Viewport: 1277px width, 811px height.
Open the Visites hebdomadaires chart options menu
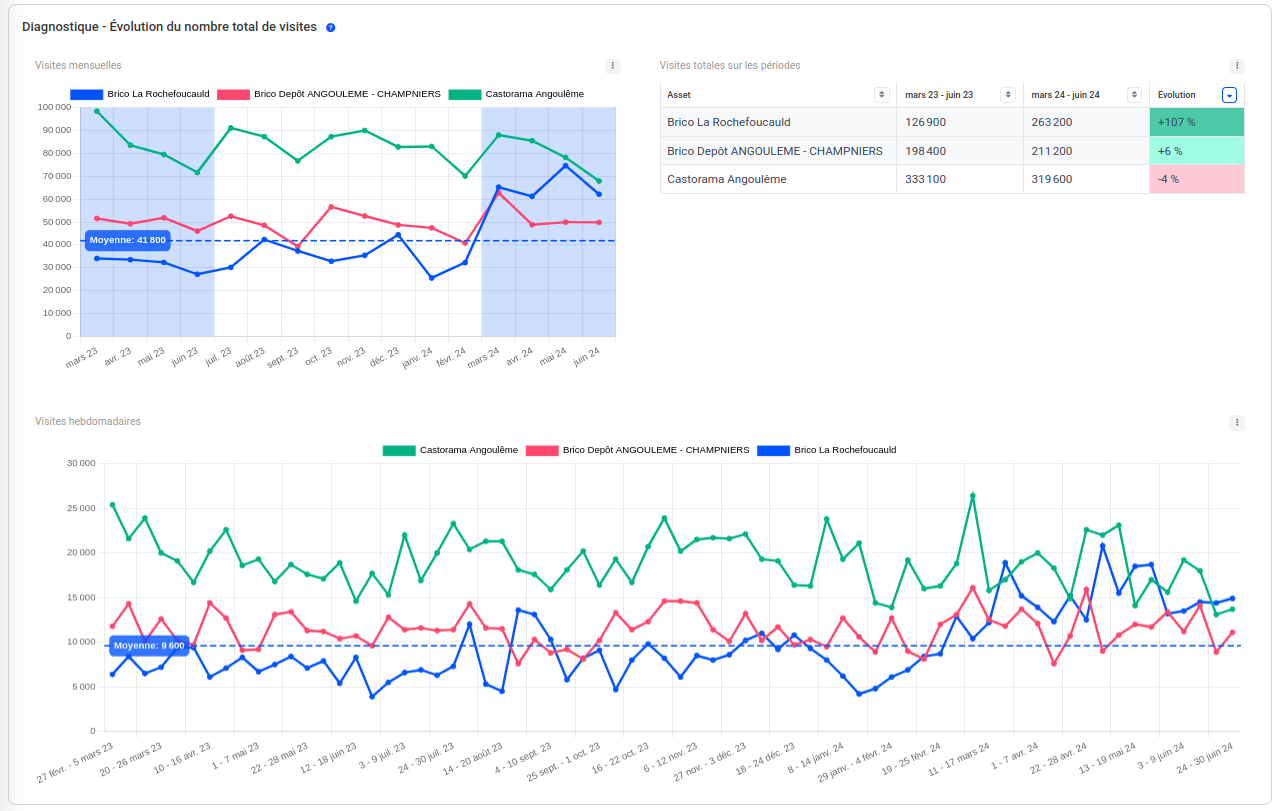[x=1237, y=423]
